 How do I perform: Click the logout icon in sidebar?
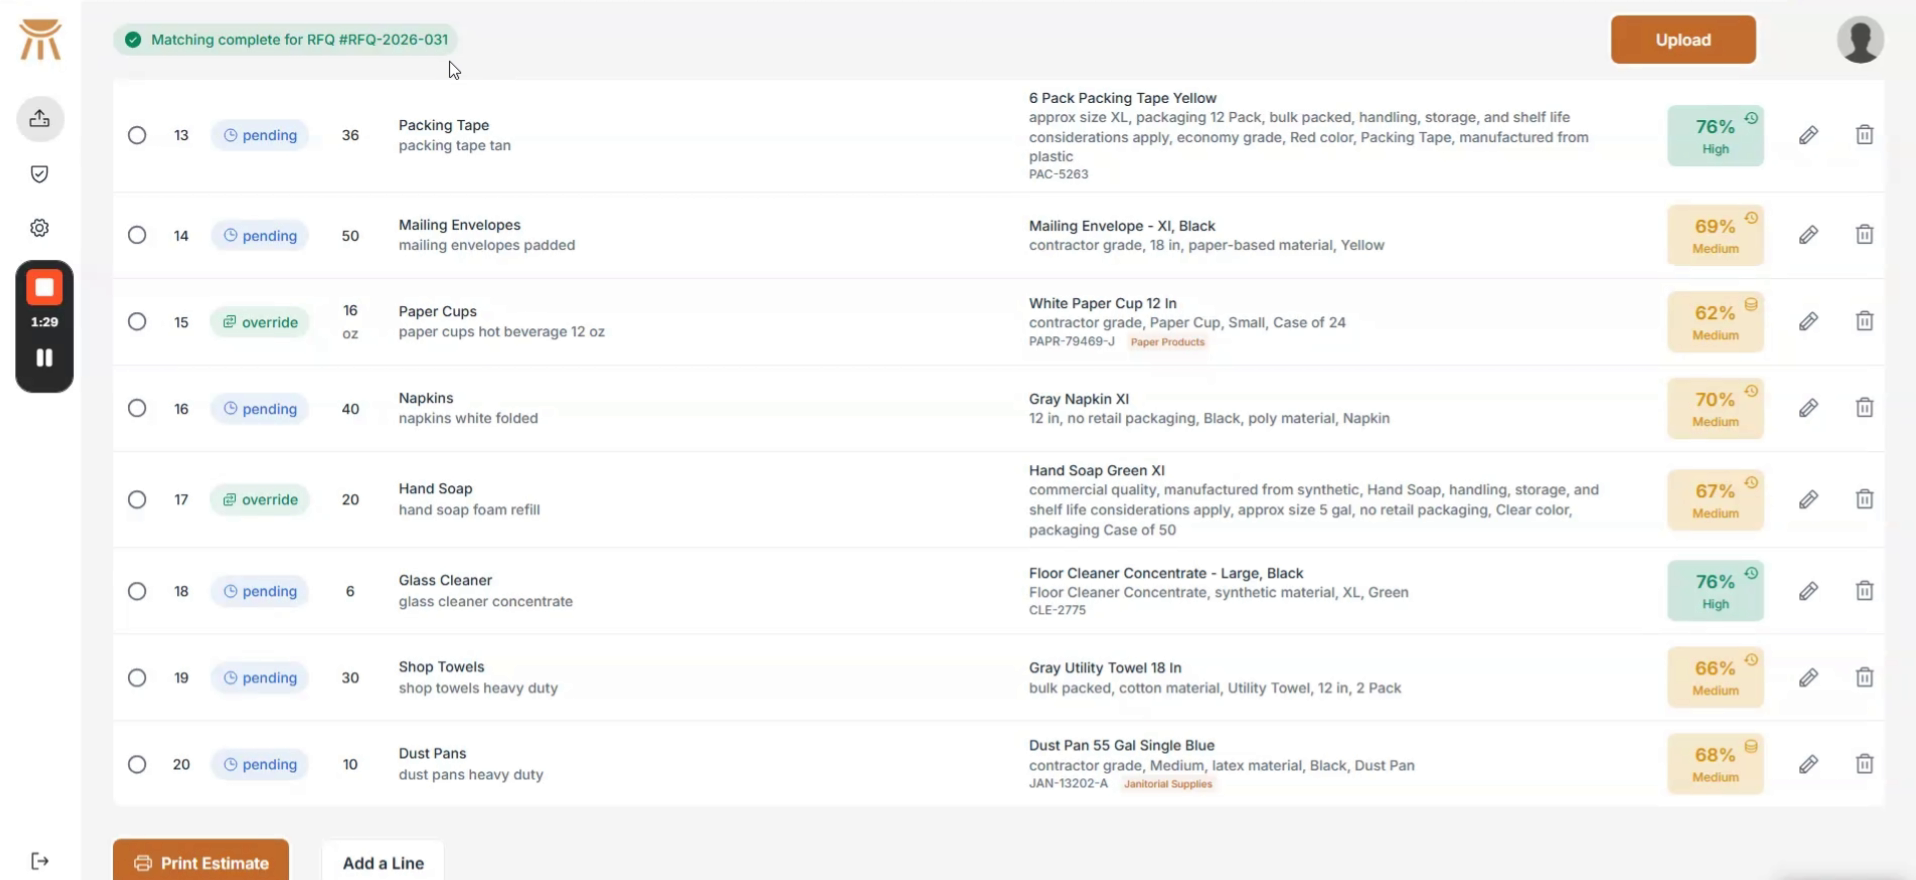point(40,861)
